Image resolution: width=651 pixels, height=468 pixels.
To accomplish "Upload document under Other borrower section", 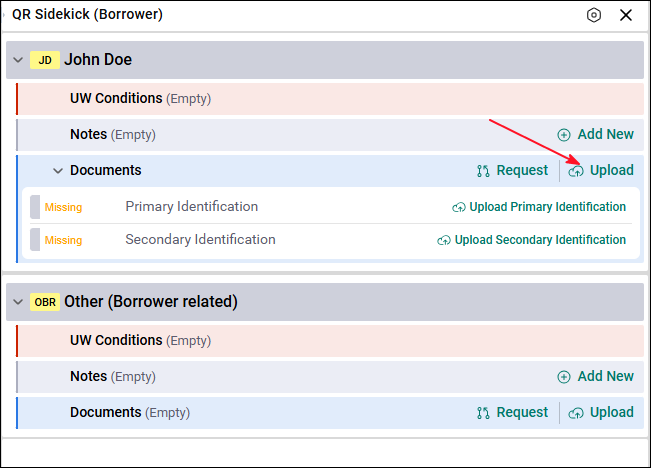I will (x=601, y=413).
